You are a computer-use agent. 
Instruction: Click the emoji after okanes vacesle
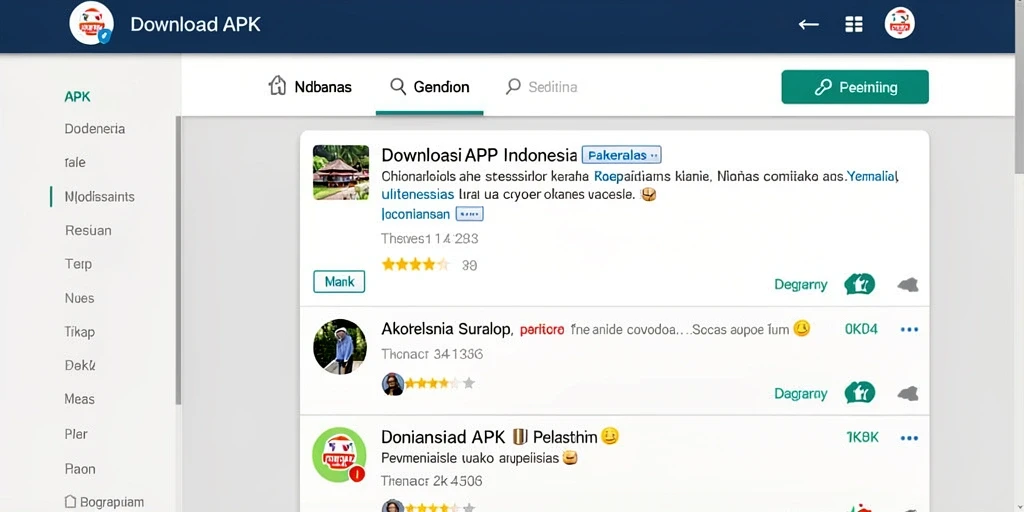(x=648, y=194)
